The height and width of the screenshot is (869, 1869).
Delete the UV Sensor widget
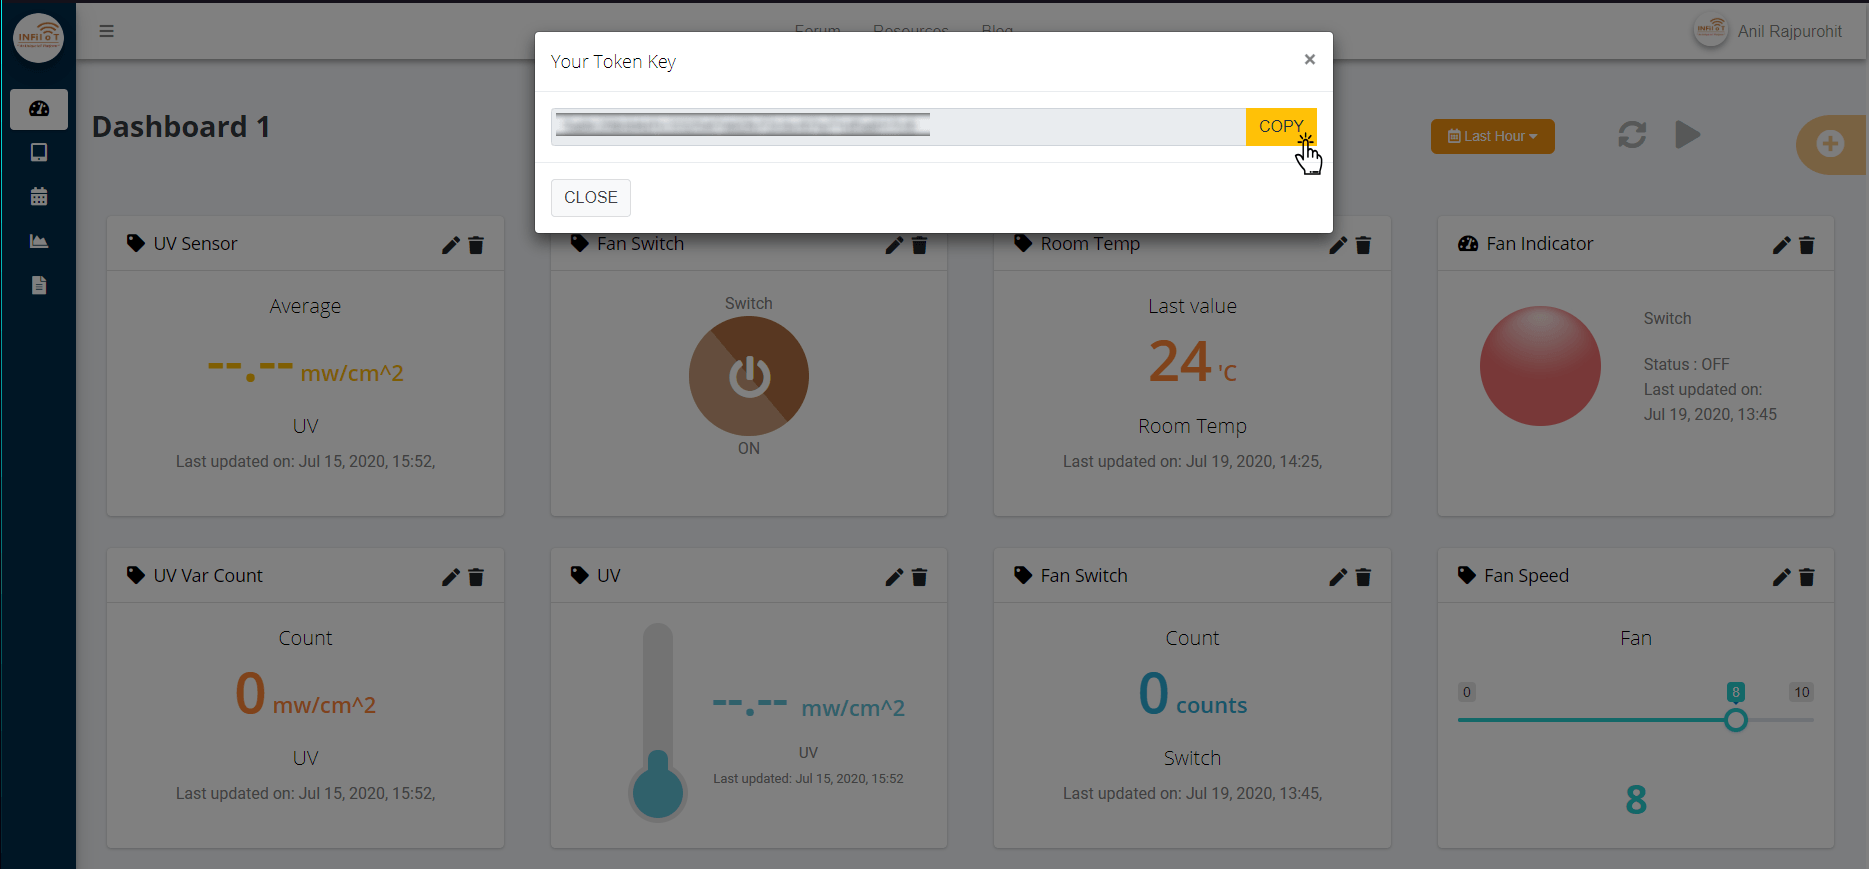tap(476, 245)
